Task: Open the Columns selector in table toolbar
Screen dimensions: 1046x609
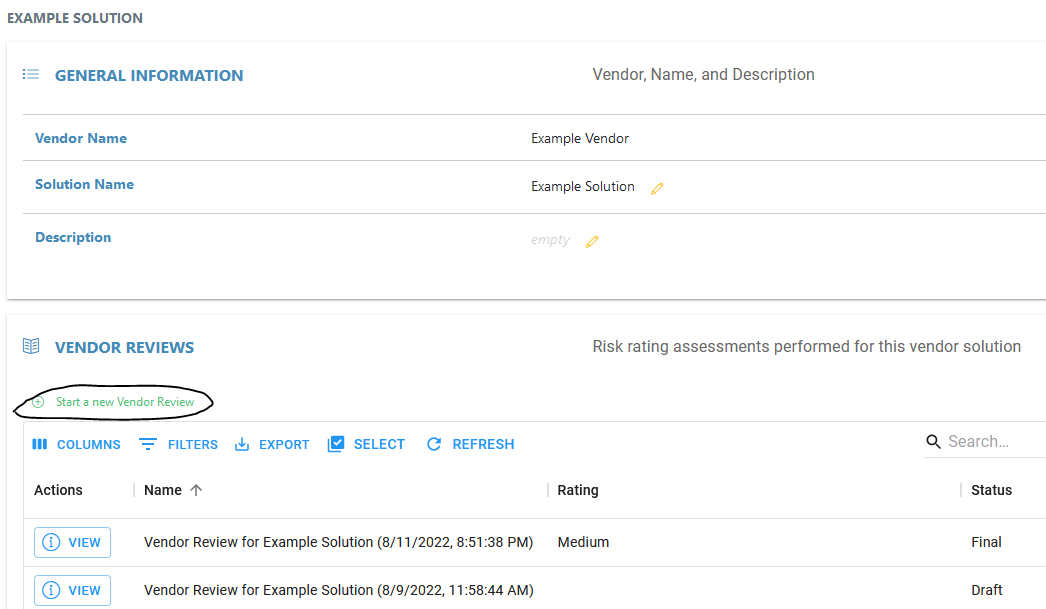Action: [x=76, y=444]
